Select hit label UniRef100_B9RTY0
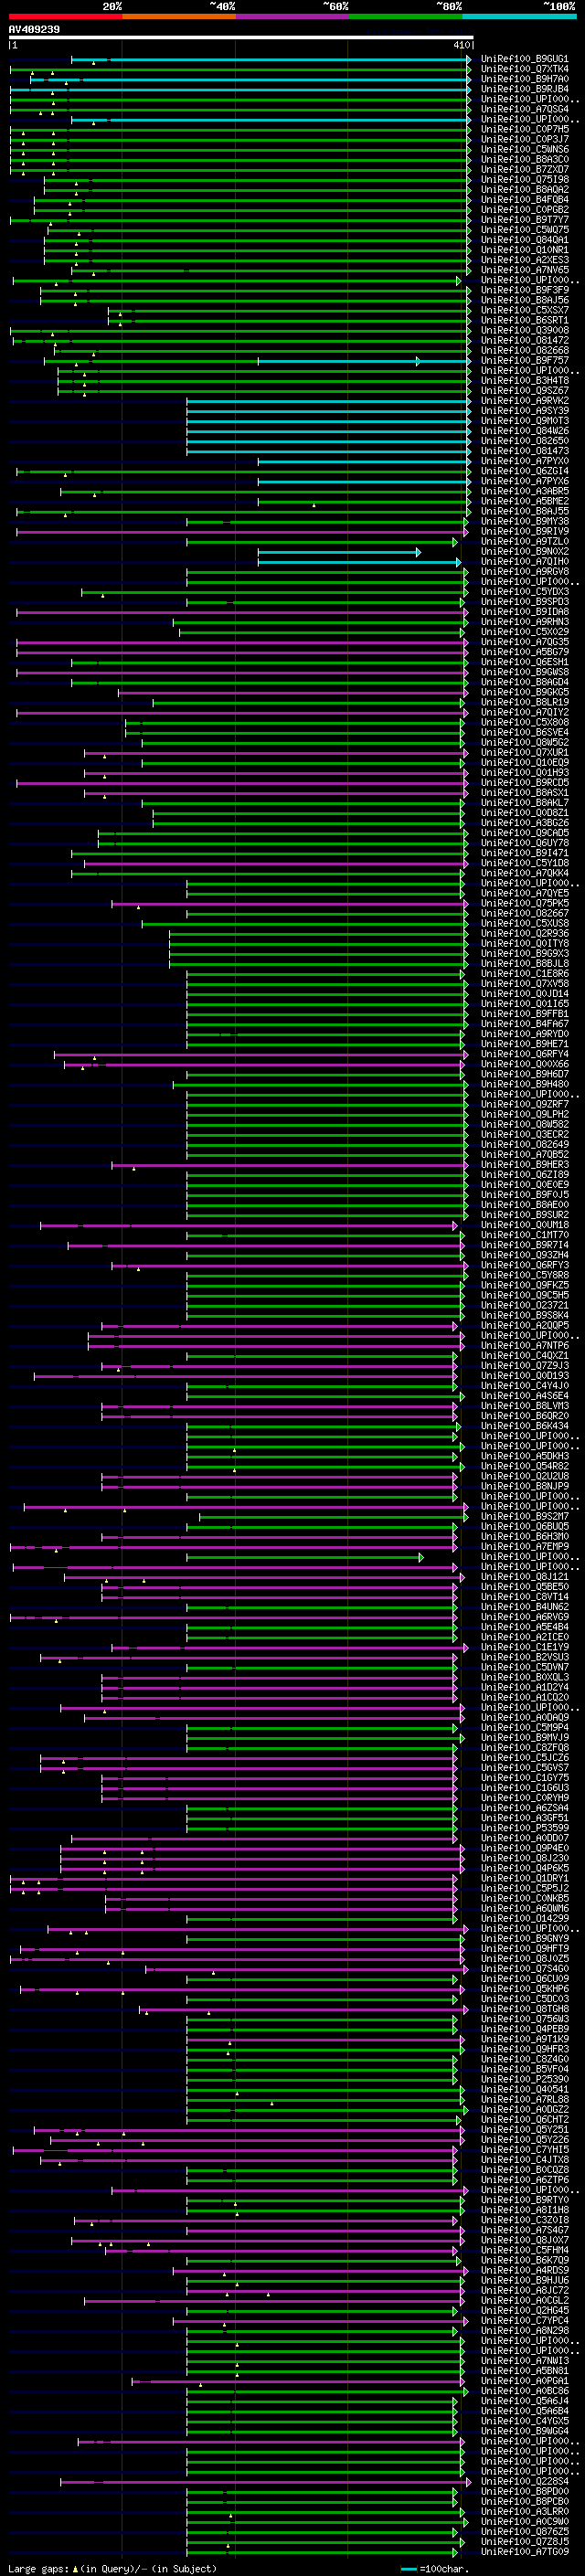585x2576 pixels. tap(524, 2199)
